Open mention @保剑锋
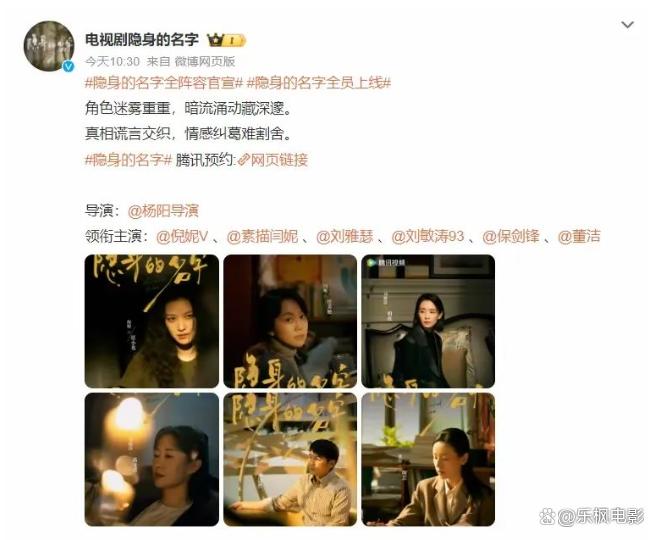 pyautogui.click(x=511, y=236)
